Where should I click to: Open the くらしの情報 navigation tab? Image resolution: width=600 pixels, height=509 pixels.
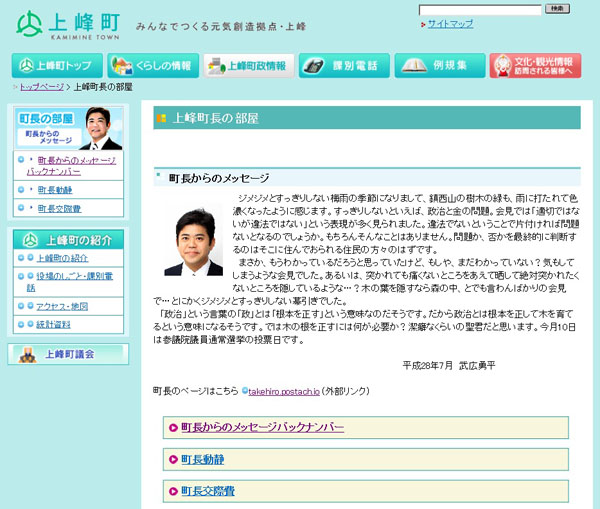(152, 66)
